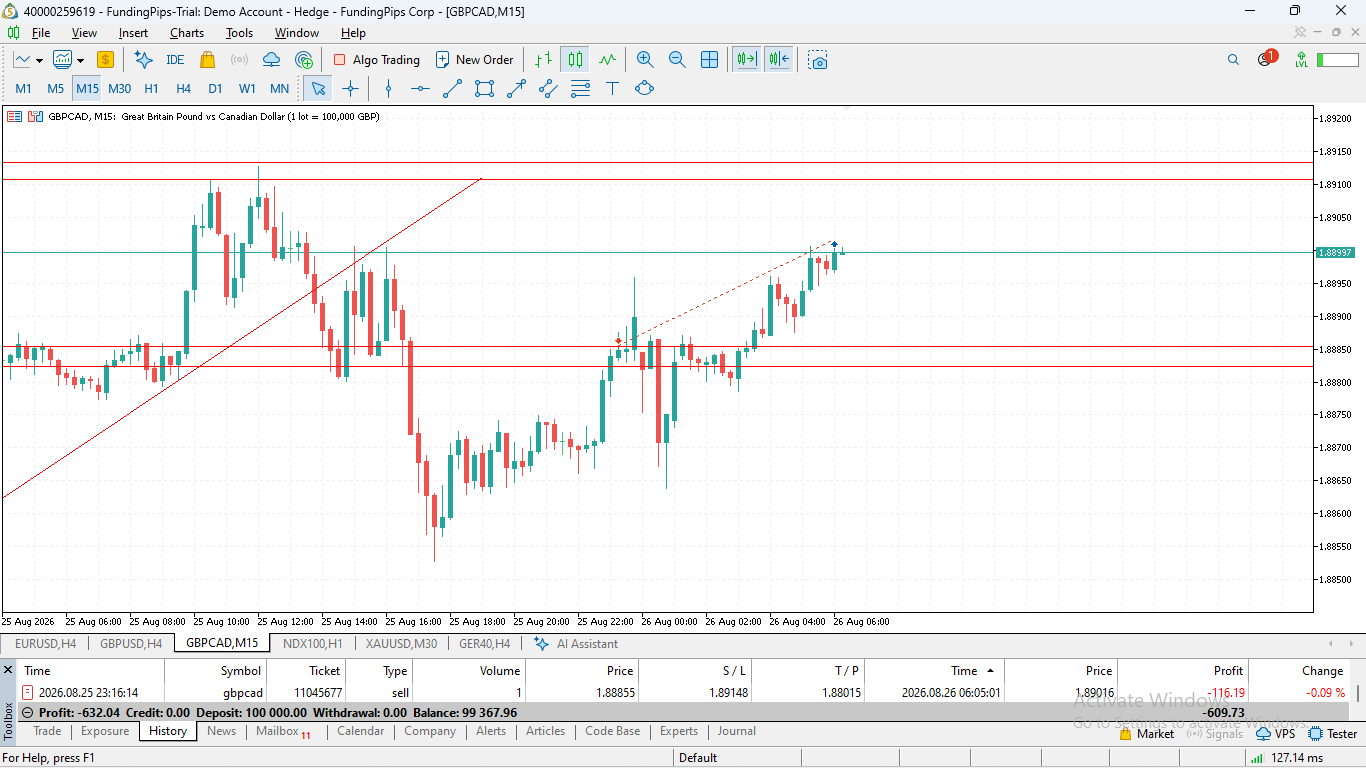The image size is (1366, 768).
Task: Open the templates dropdown arrow
Action: [x=78, y=60]
